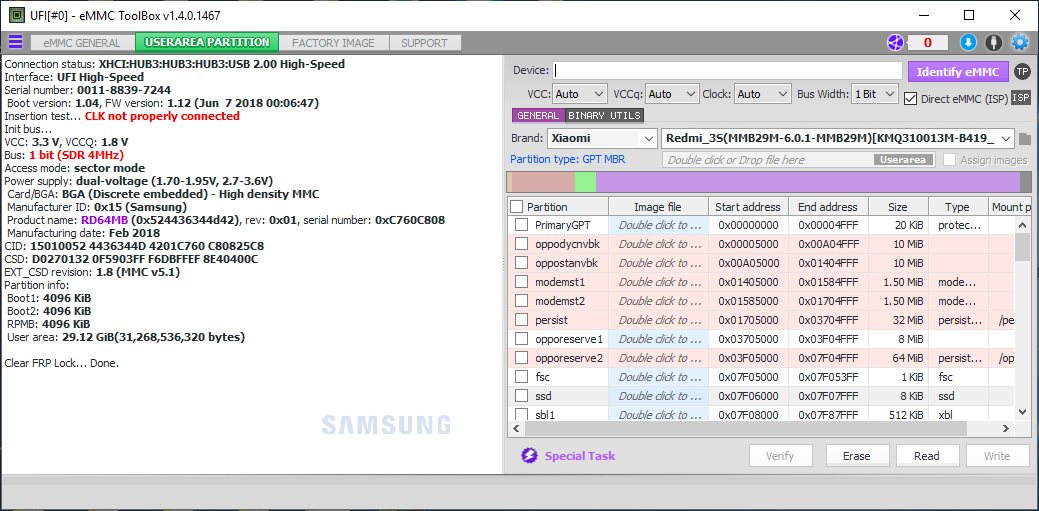Open the Bus Width dropdown
The image size is (1039, 511).
pos(875,94)
